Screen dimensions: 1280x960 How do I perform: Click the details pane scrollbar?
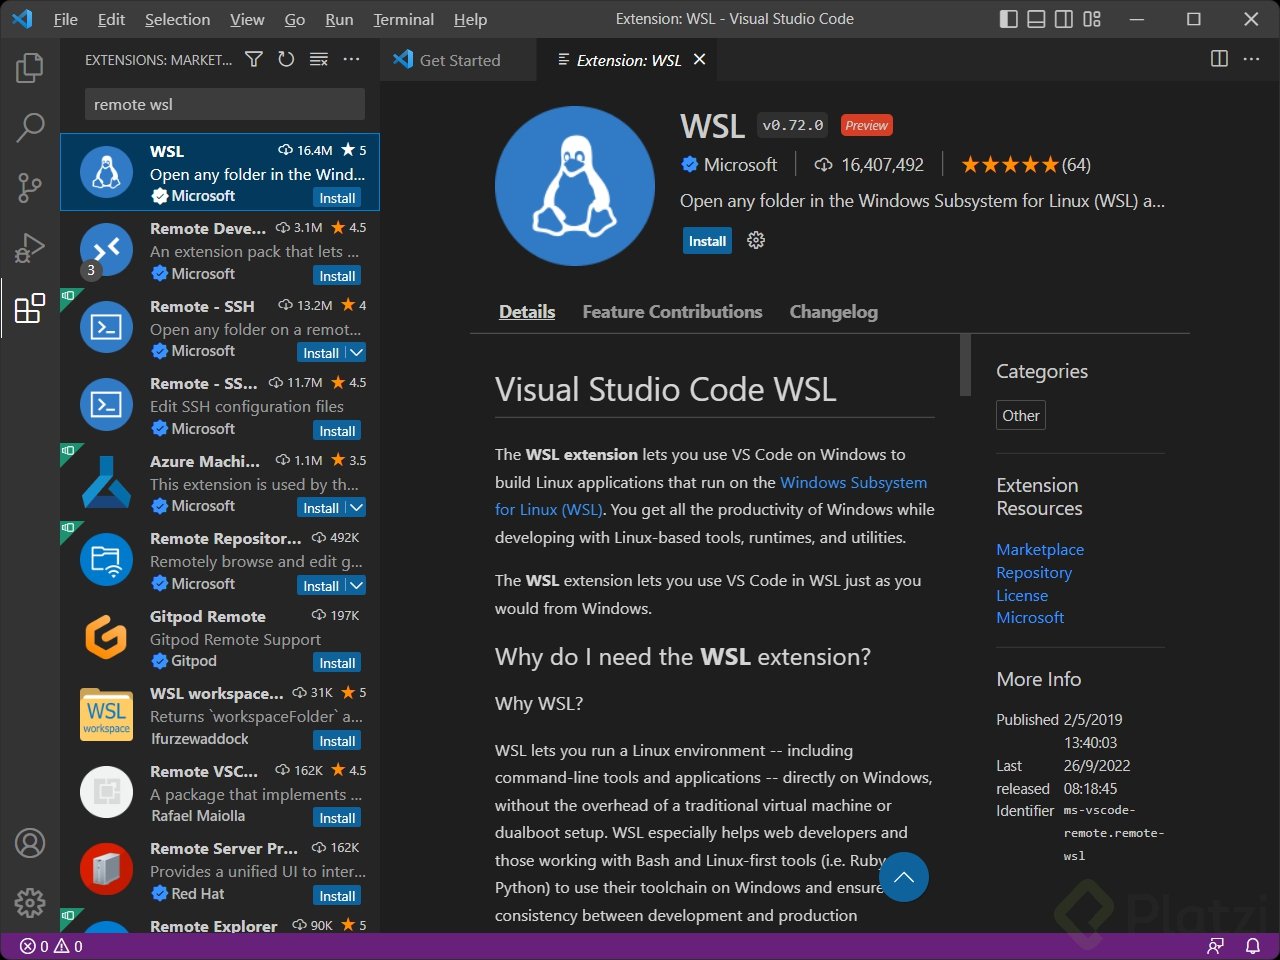point(965,364)
